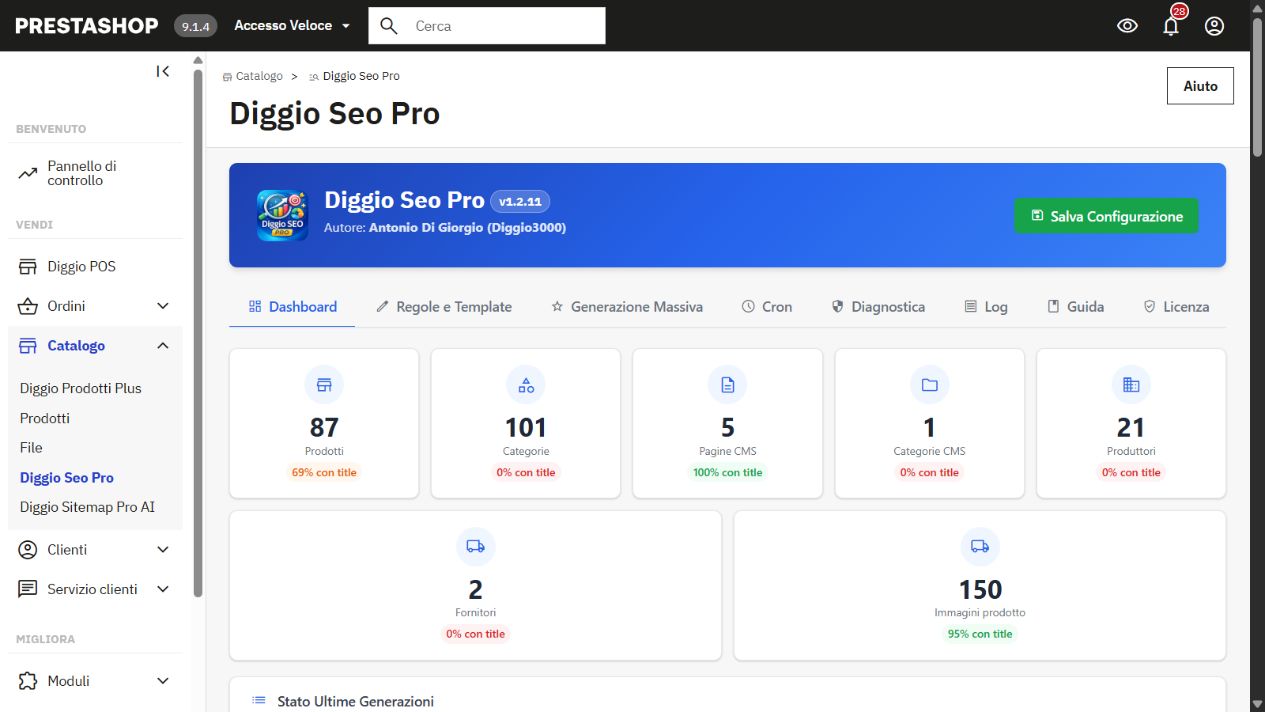Click the PrestaShop logo

click(x=87, y=26)
